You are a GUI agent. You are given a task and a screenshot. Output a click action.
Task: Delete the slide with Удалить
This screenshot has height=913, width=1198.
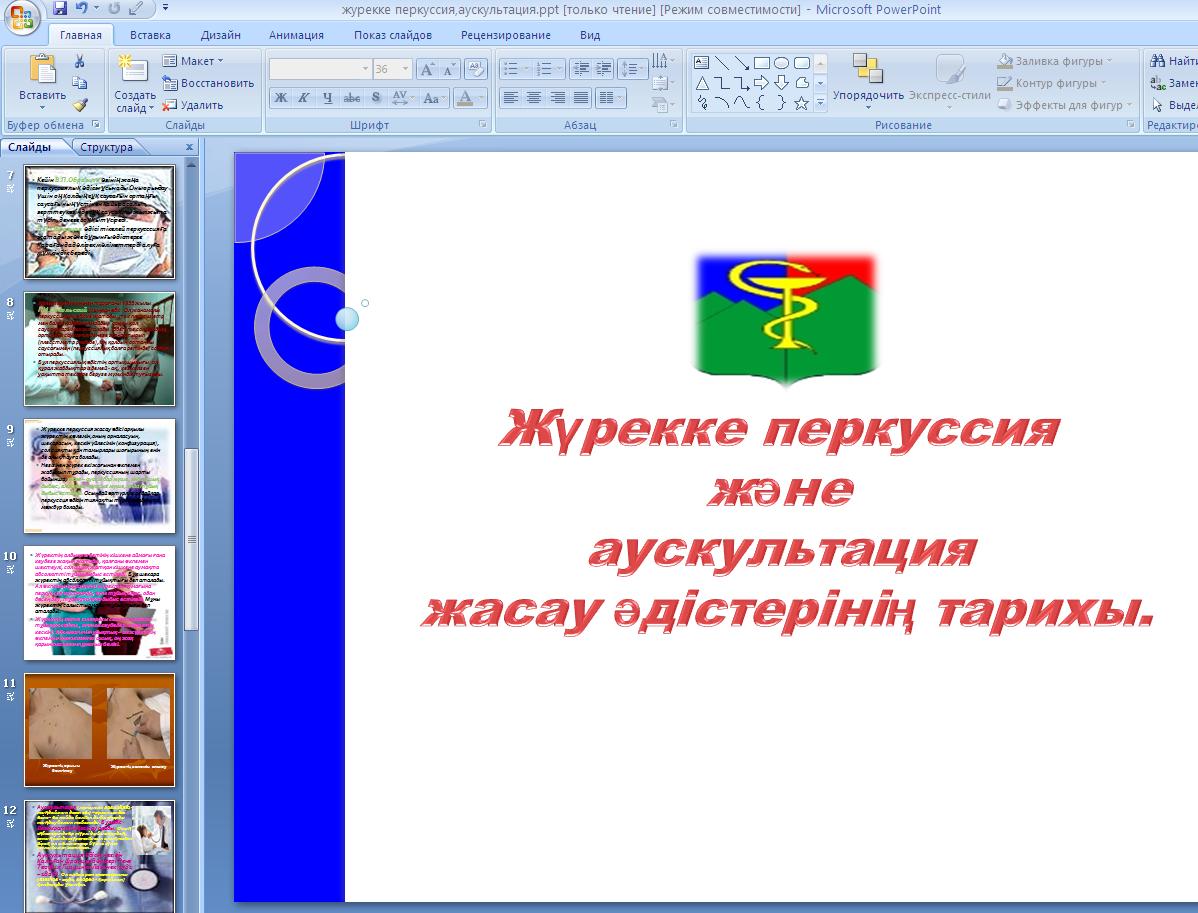(193, 105)
